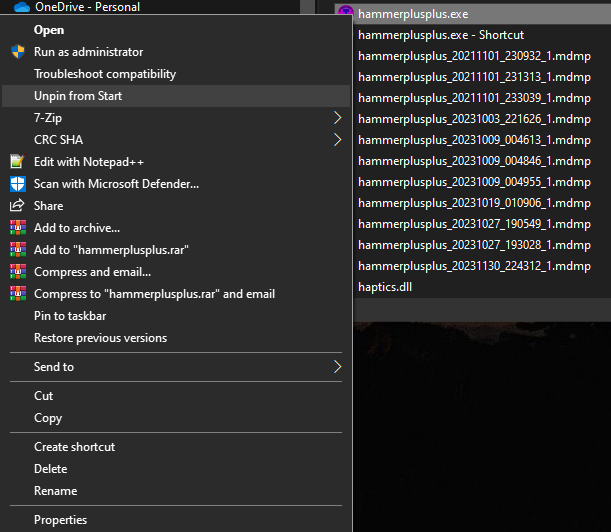Select hammerplusplus_20231009_004846_1.mdmp
Screen dimensions: 611x532
coord(474,161)
